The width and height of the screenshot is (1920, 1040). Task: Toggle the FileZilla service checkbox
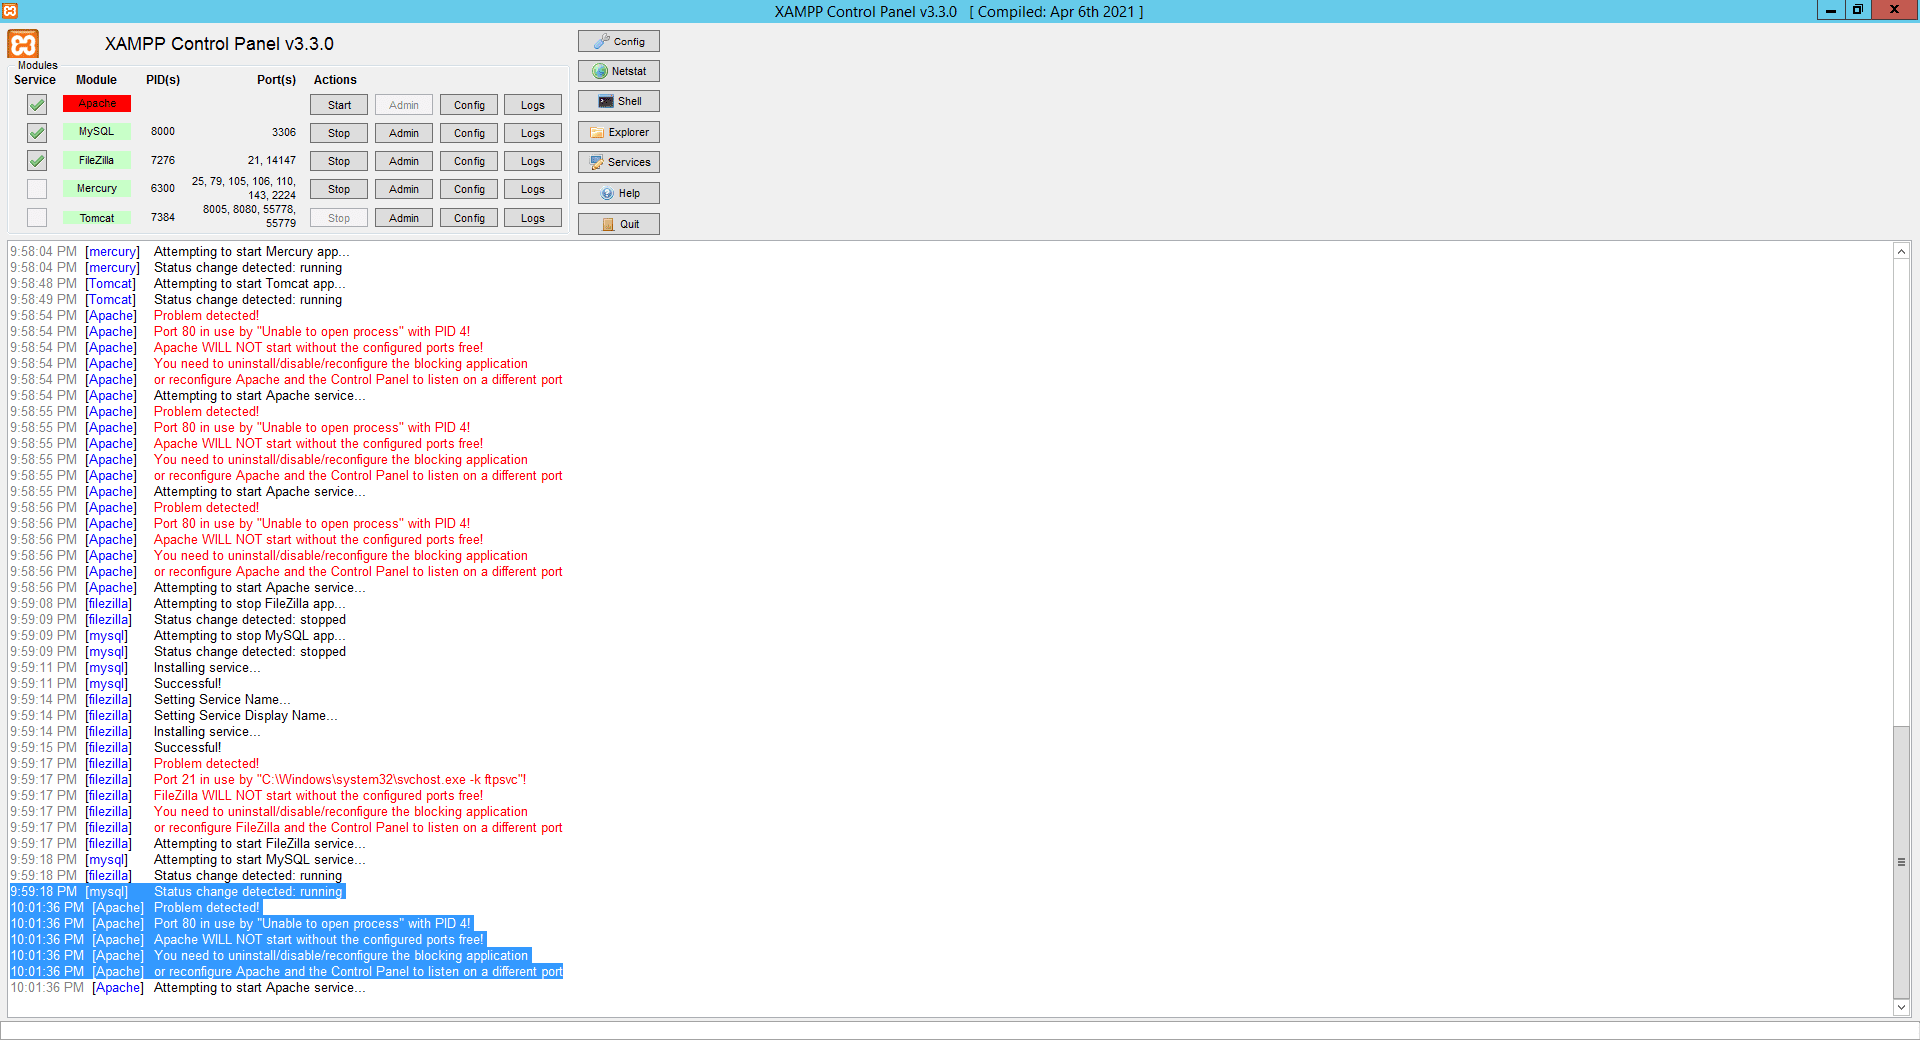(37, 160)
